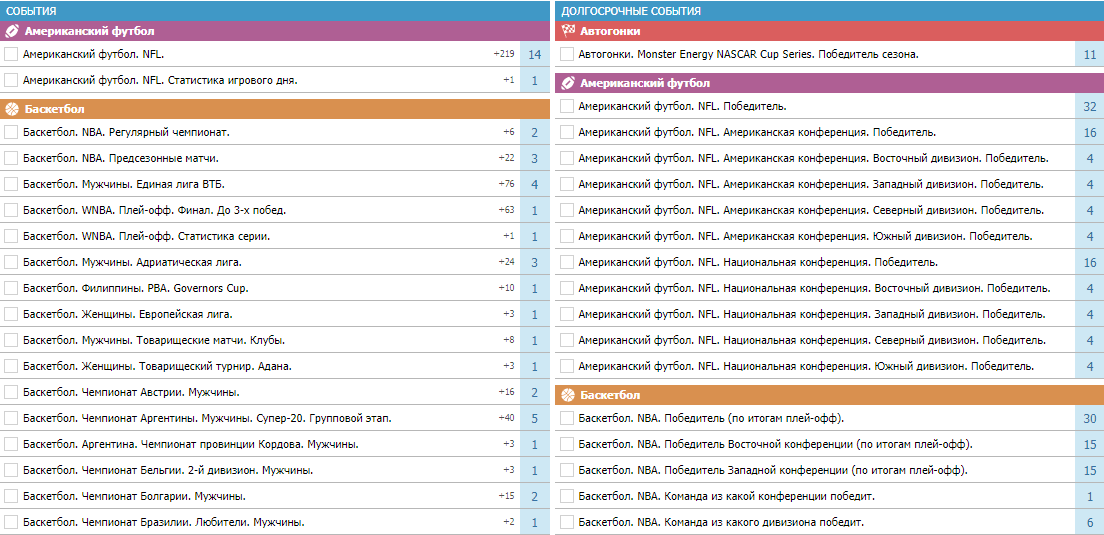Tick the Monster Energy NASCAR Cup Series checkbox
Viewport: 1104px width, 535px height.
pyautogui.click(x=567, y=54)
